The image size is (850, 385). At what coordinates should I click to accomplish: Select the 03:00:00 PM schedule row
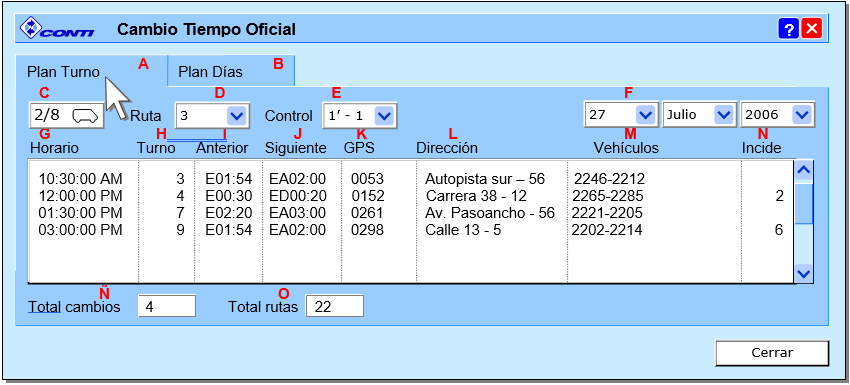click(411, 230)
